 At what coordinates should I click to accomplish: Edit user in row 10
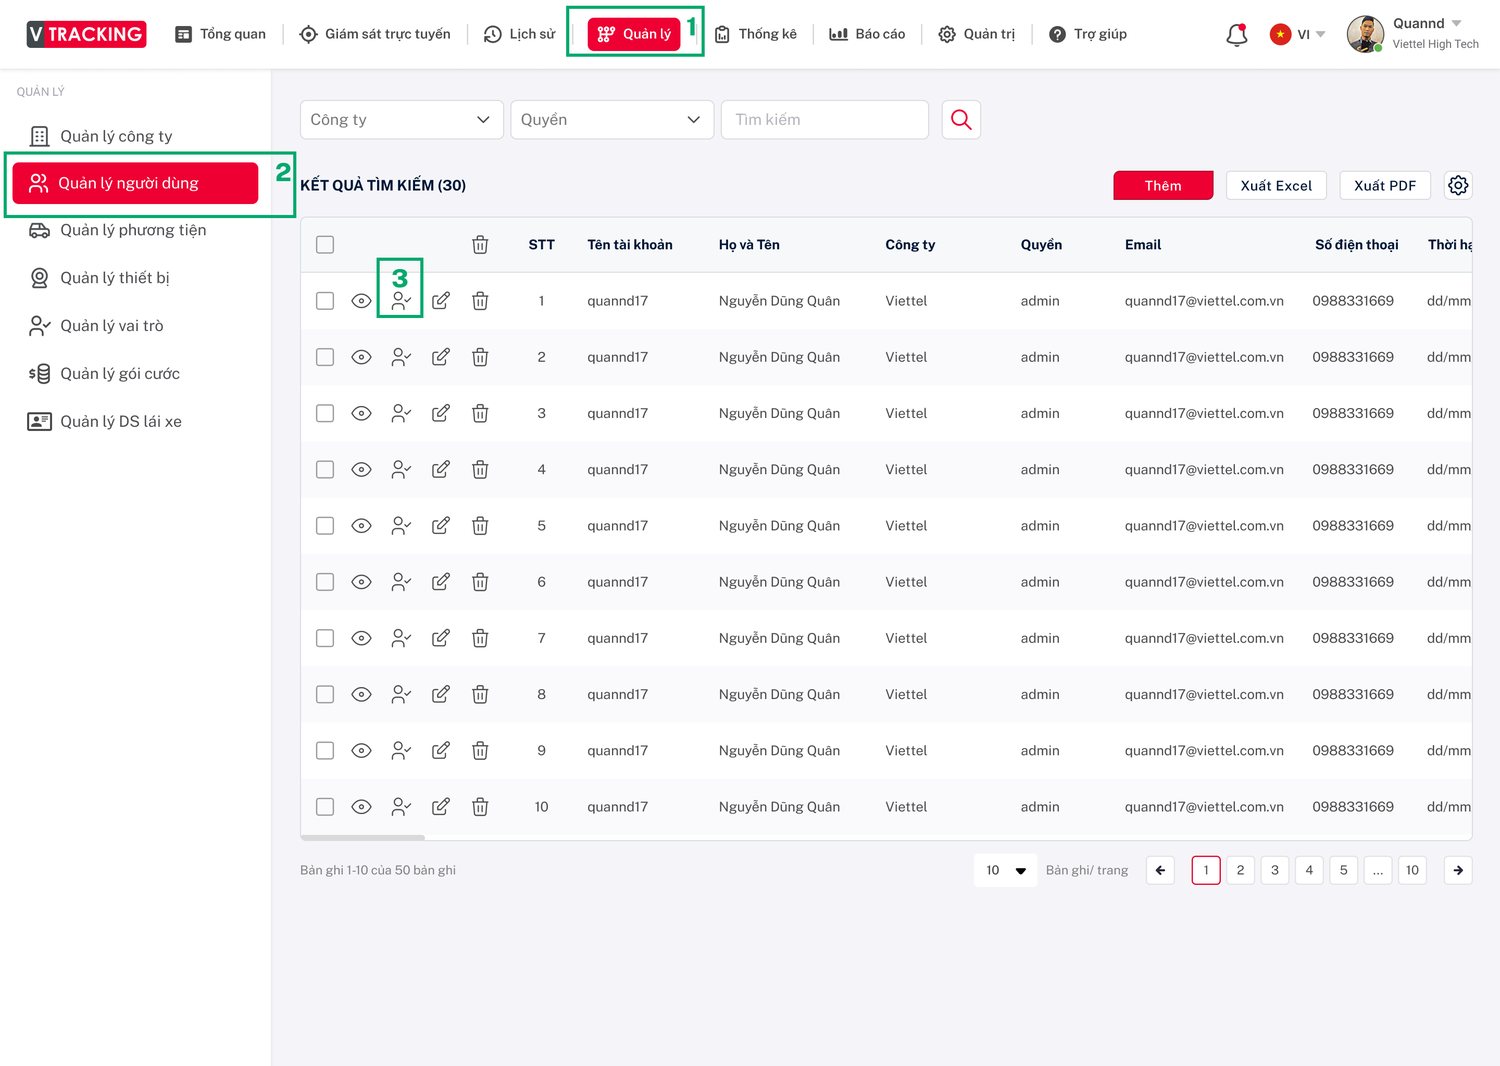440,807
